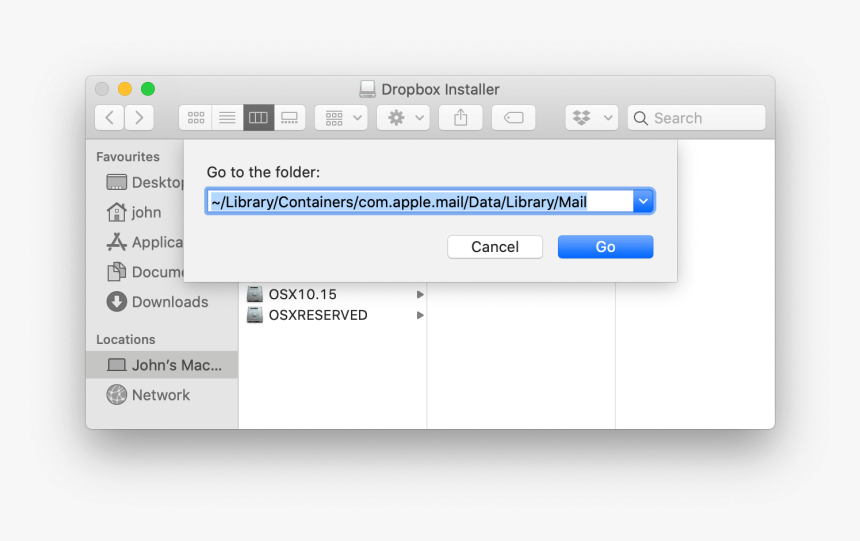This screenshot has height=541, width=860.
Task: Expand the OSXRESERVED disclosure arrow
Action: (420, 315)
